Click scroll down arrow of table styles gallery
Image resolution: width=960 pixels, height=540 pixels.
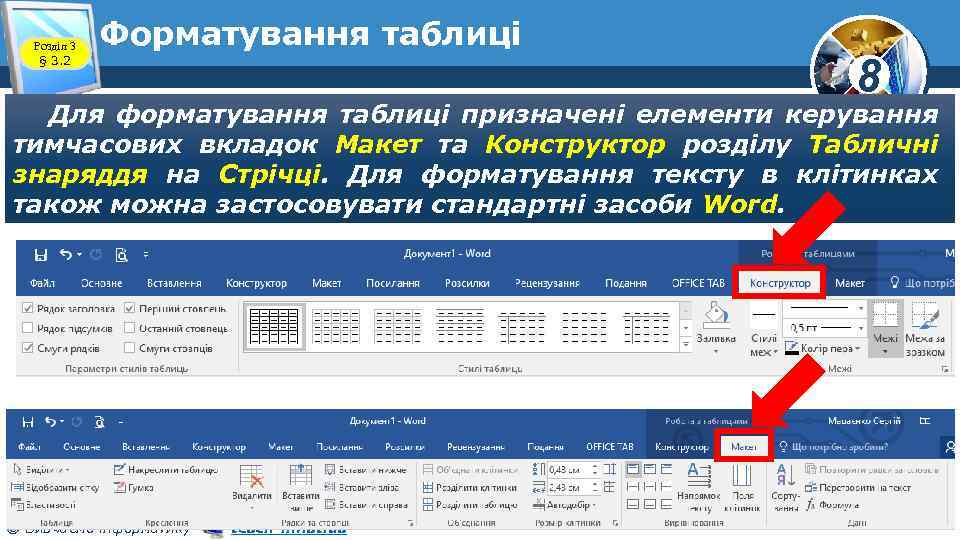click(x=686, y=328)
